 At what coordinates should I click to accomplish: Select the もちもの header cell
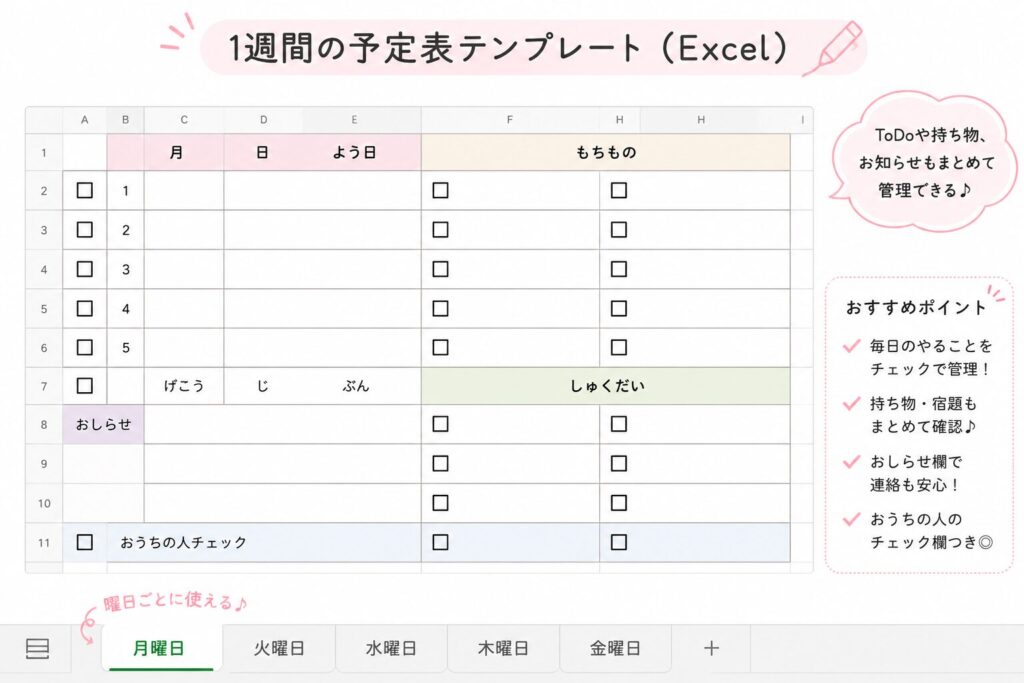pos(606,152)
